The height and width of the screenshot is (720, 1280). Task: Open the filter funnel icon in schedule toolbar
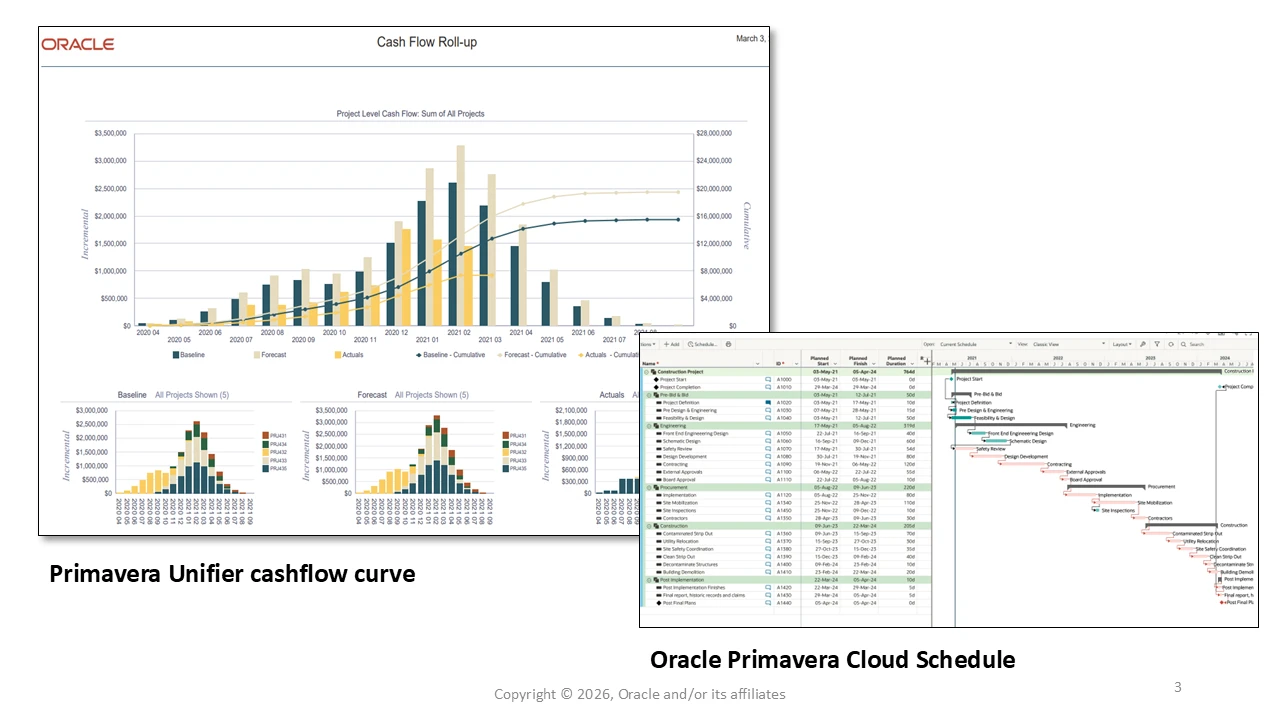pyautogui.click(x=1157, y=344)
